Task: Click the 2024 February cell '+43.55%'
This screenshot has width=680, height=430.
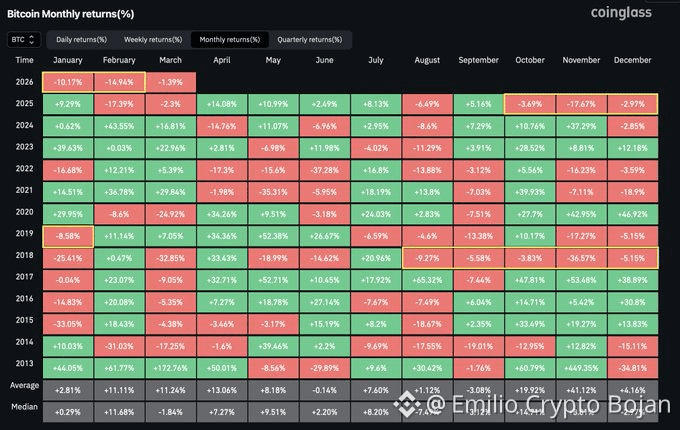Action: (119, 126)
